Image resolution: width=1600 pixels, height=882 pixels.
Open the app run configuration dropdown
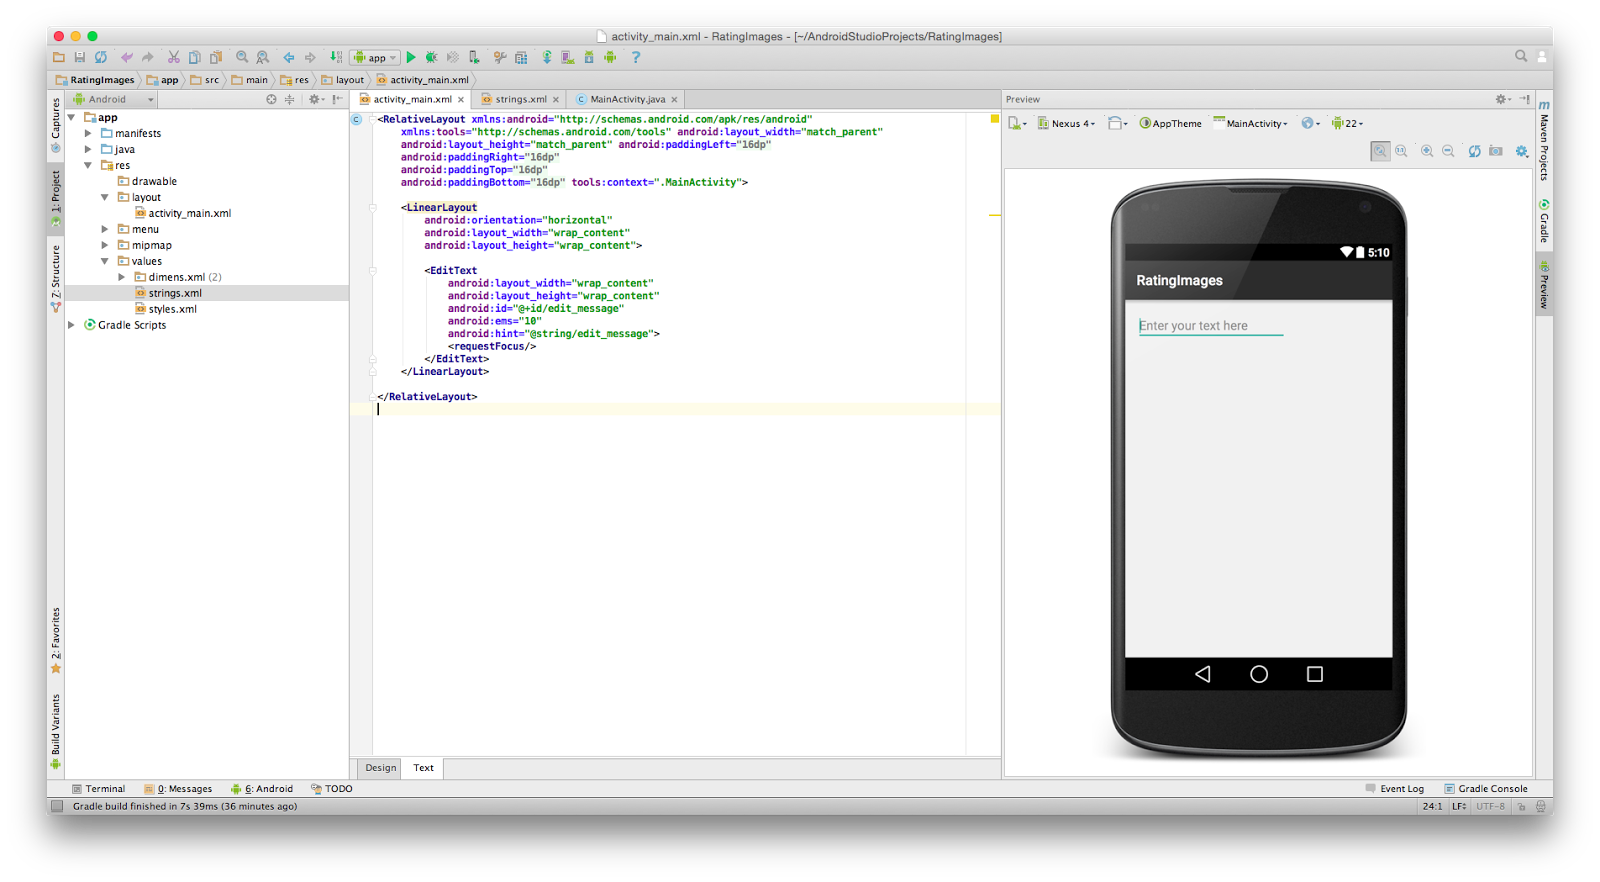[x=375, y=58]
